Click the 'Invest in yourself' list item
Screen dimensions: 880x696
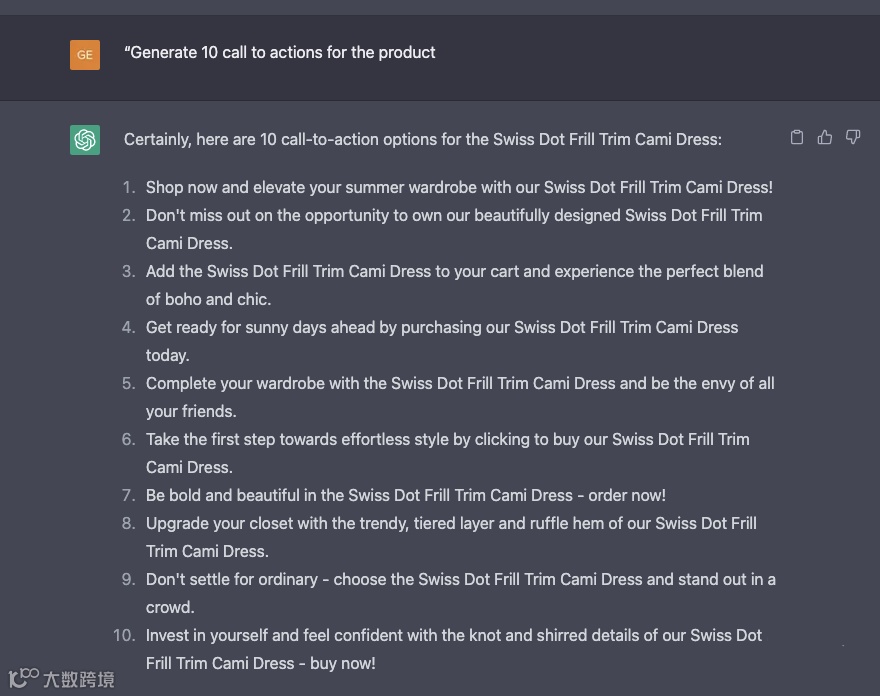[454, 635]
